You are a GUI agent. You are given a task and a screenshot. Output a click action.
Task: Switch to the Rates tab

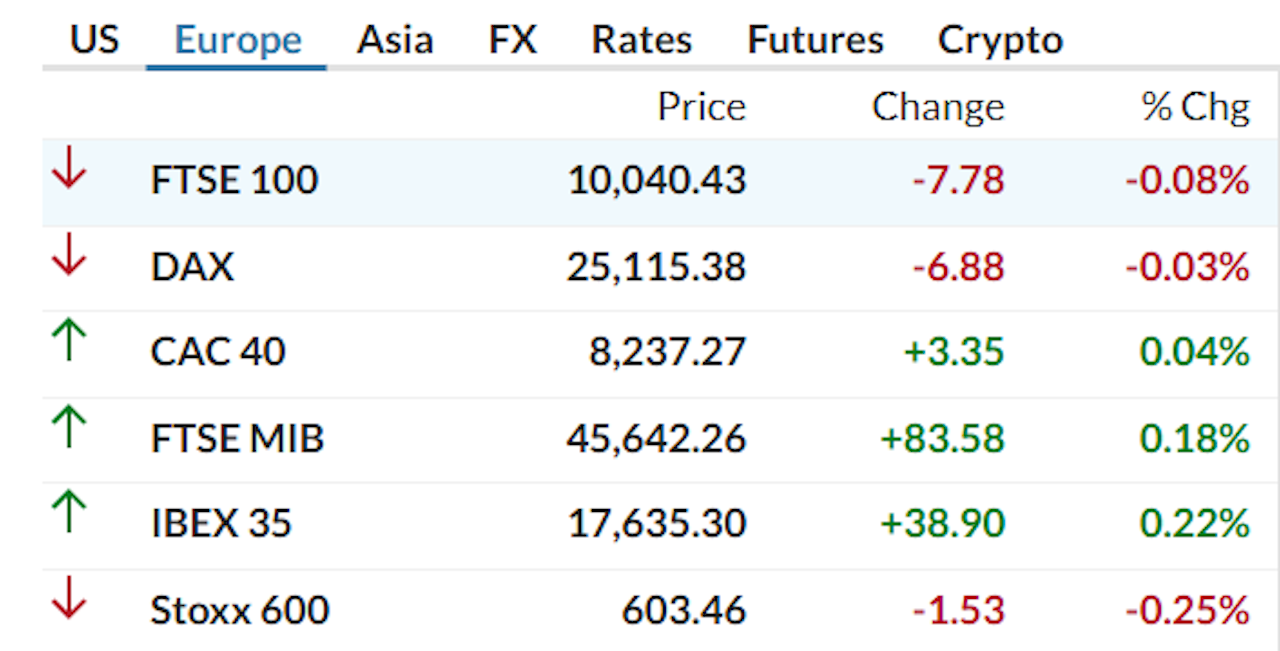click(641, 40)
